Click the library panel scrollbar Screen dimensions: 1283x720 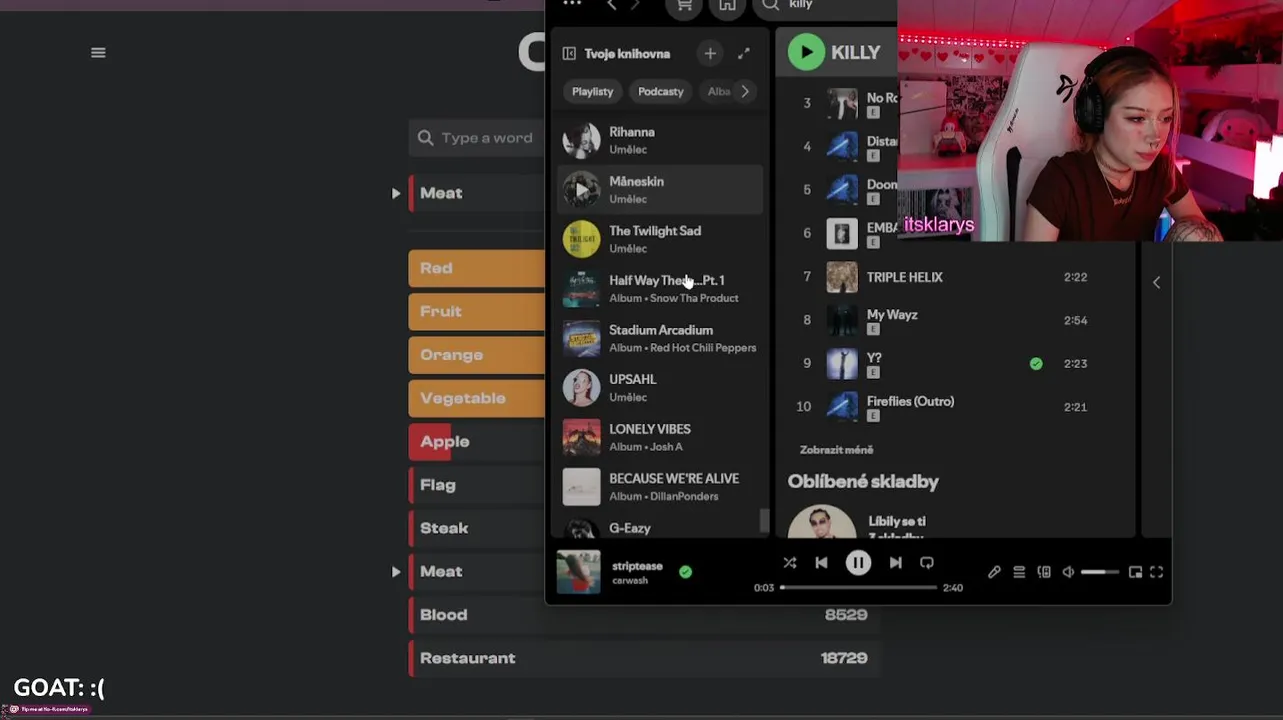[x=765, y=521]
